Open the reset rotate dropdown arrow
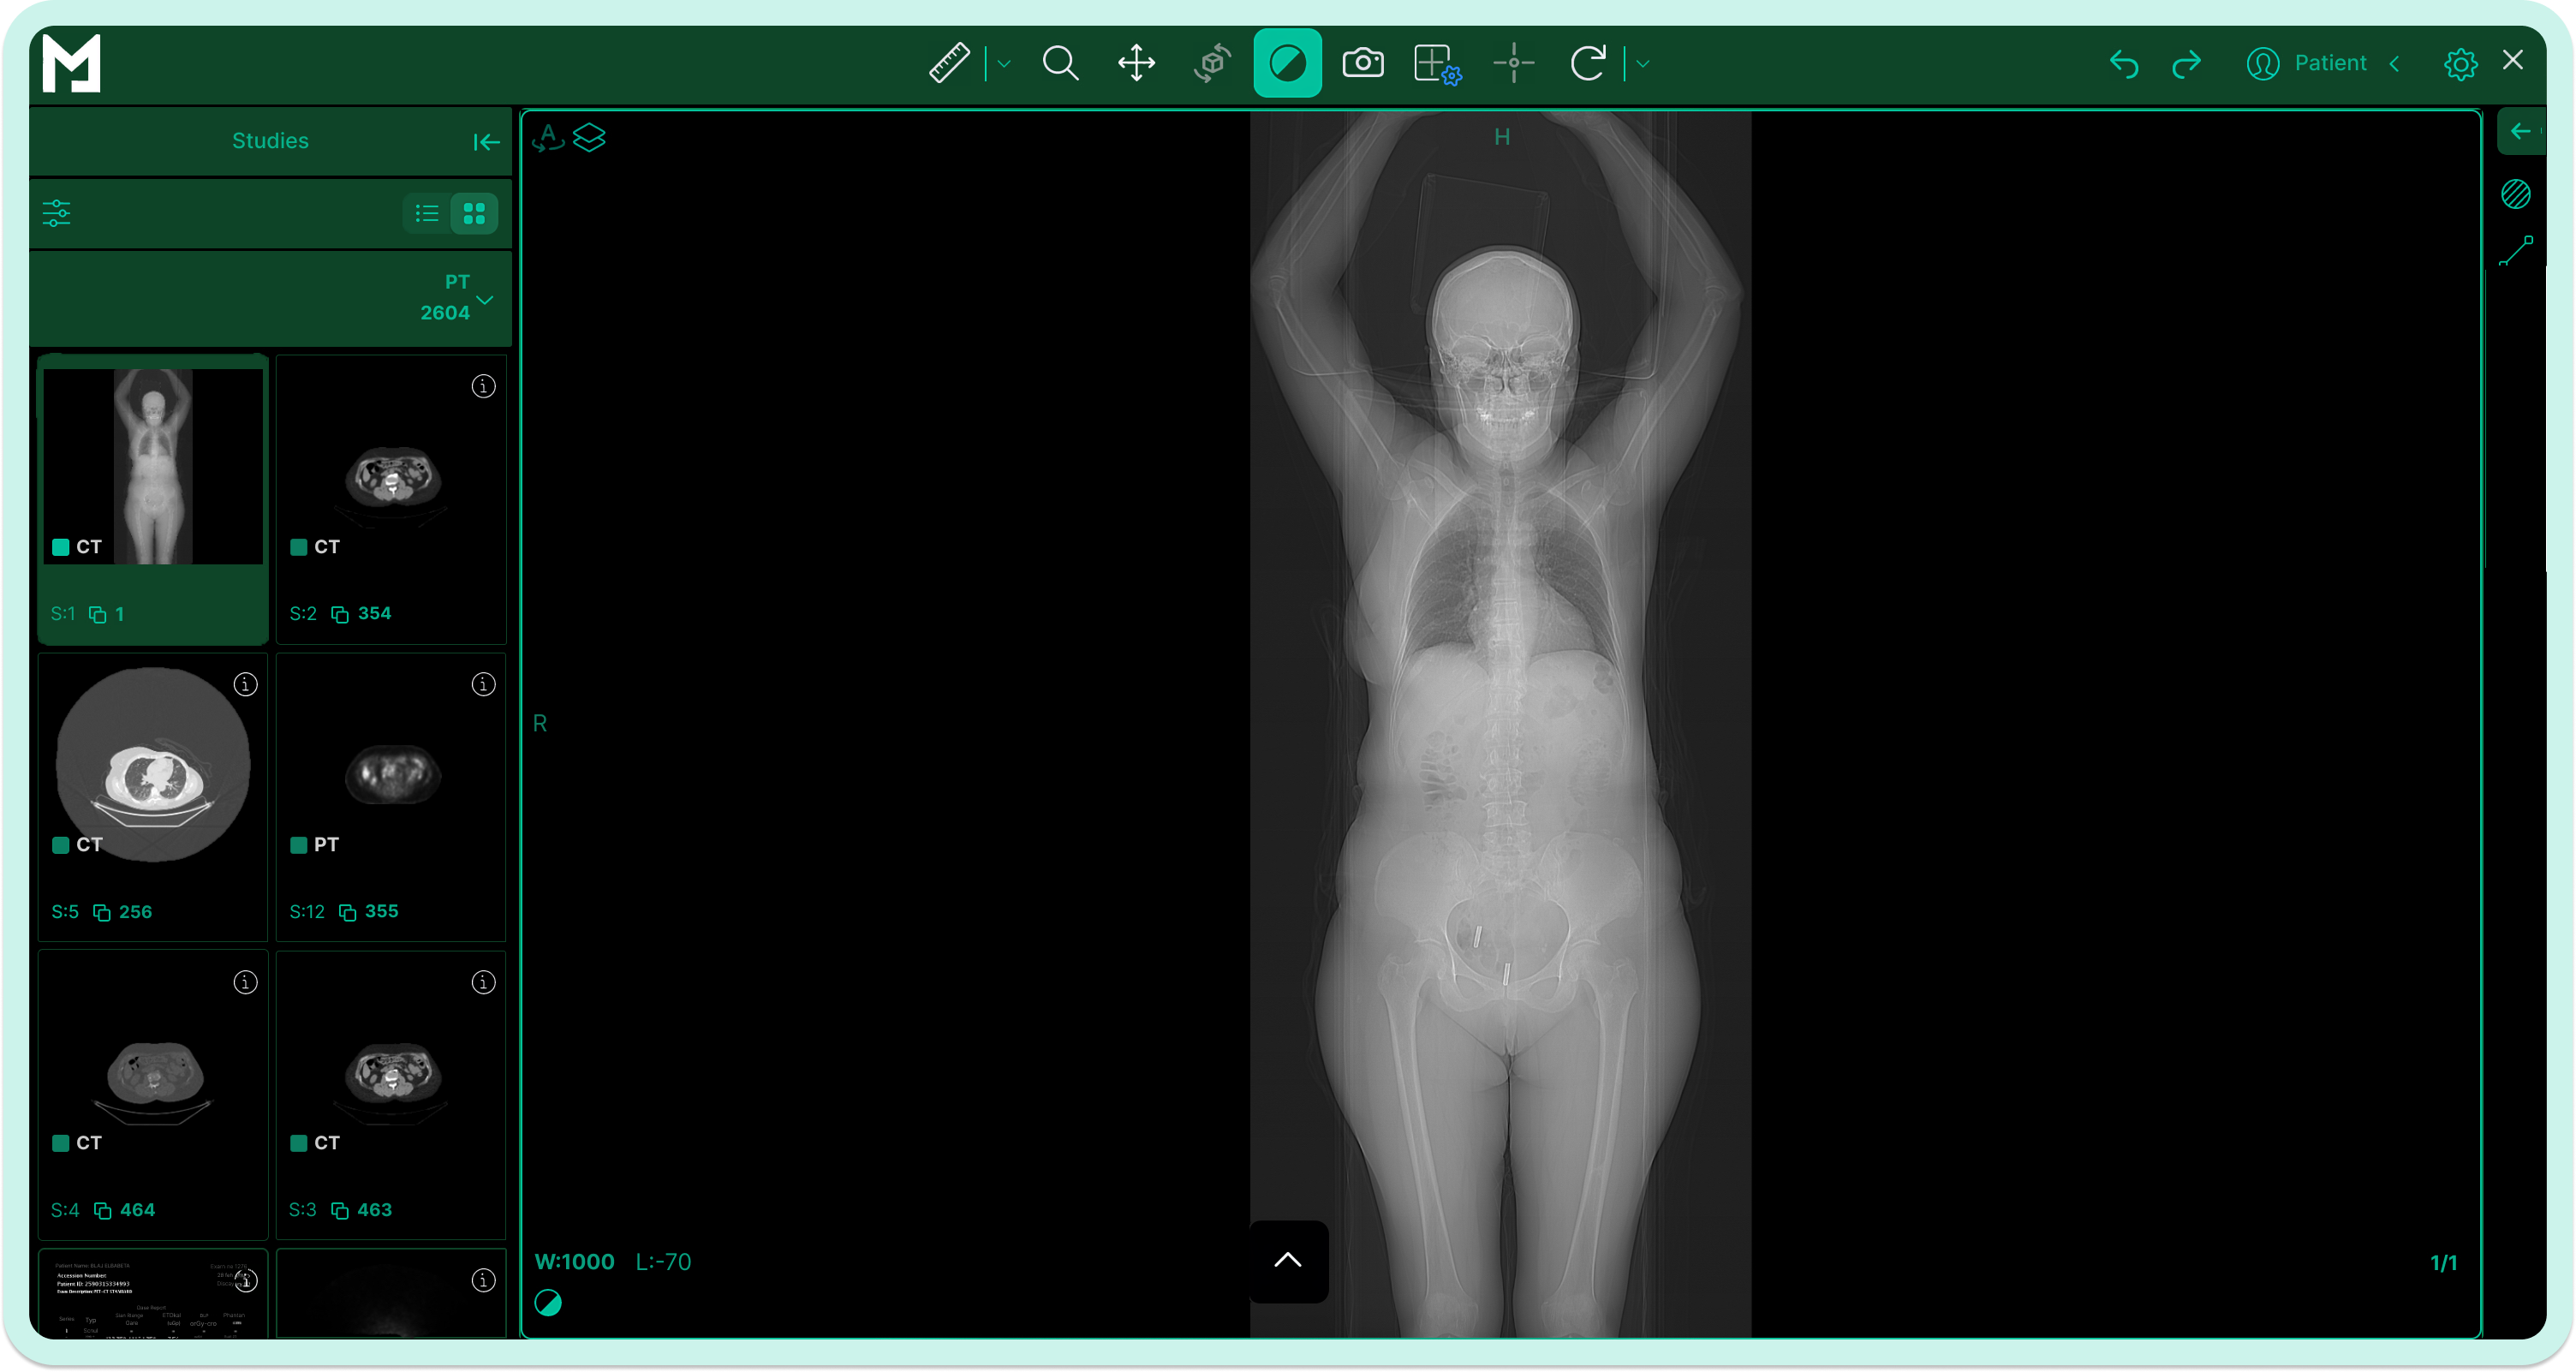 coord(1642,64)
